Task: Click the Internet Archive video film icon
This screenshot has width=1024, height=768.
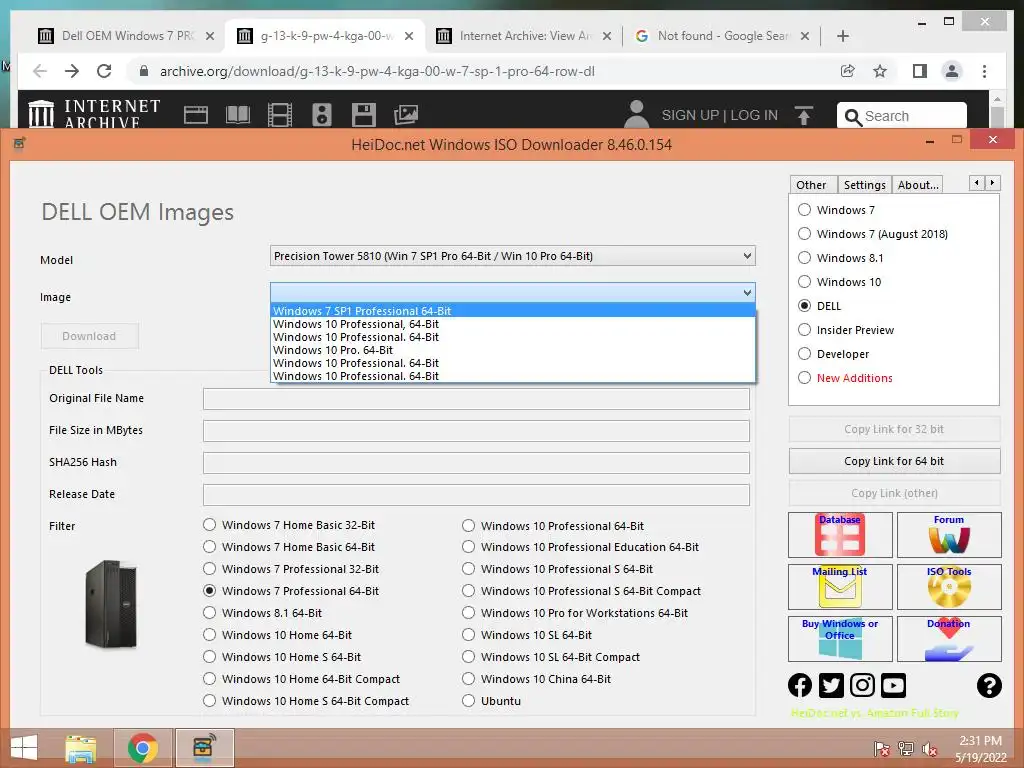Action: (x=280, y=115)
